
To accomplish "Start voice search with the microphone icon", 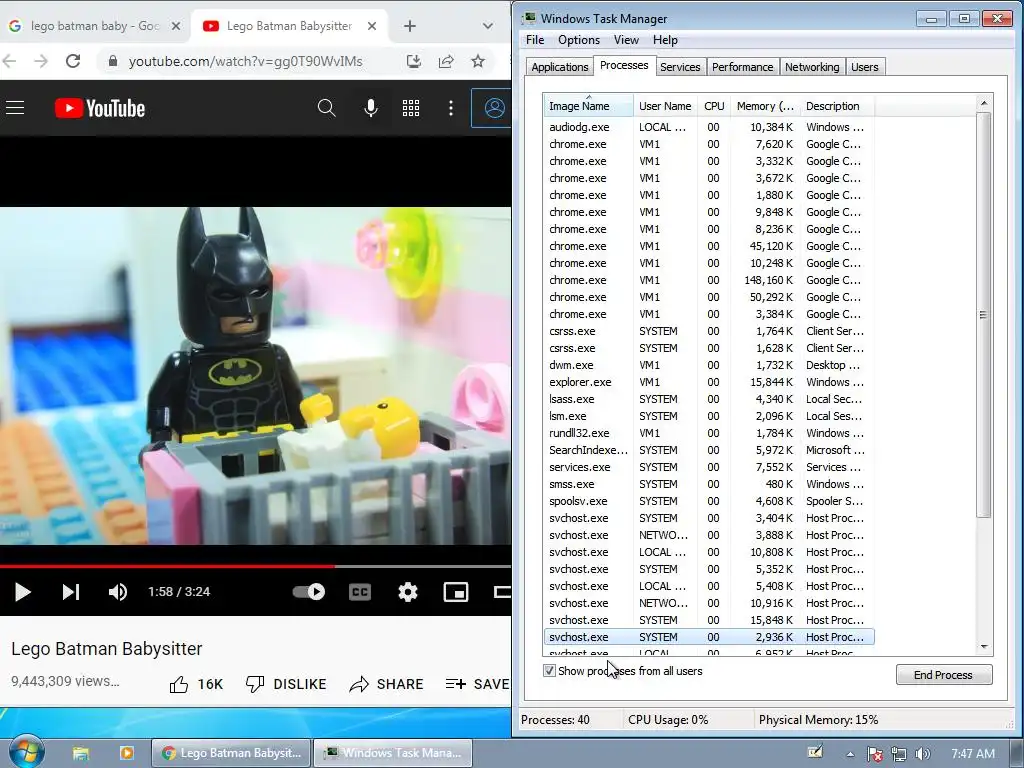I will click(370, 108).
